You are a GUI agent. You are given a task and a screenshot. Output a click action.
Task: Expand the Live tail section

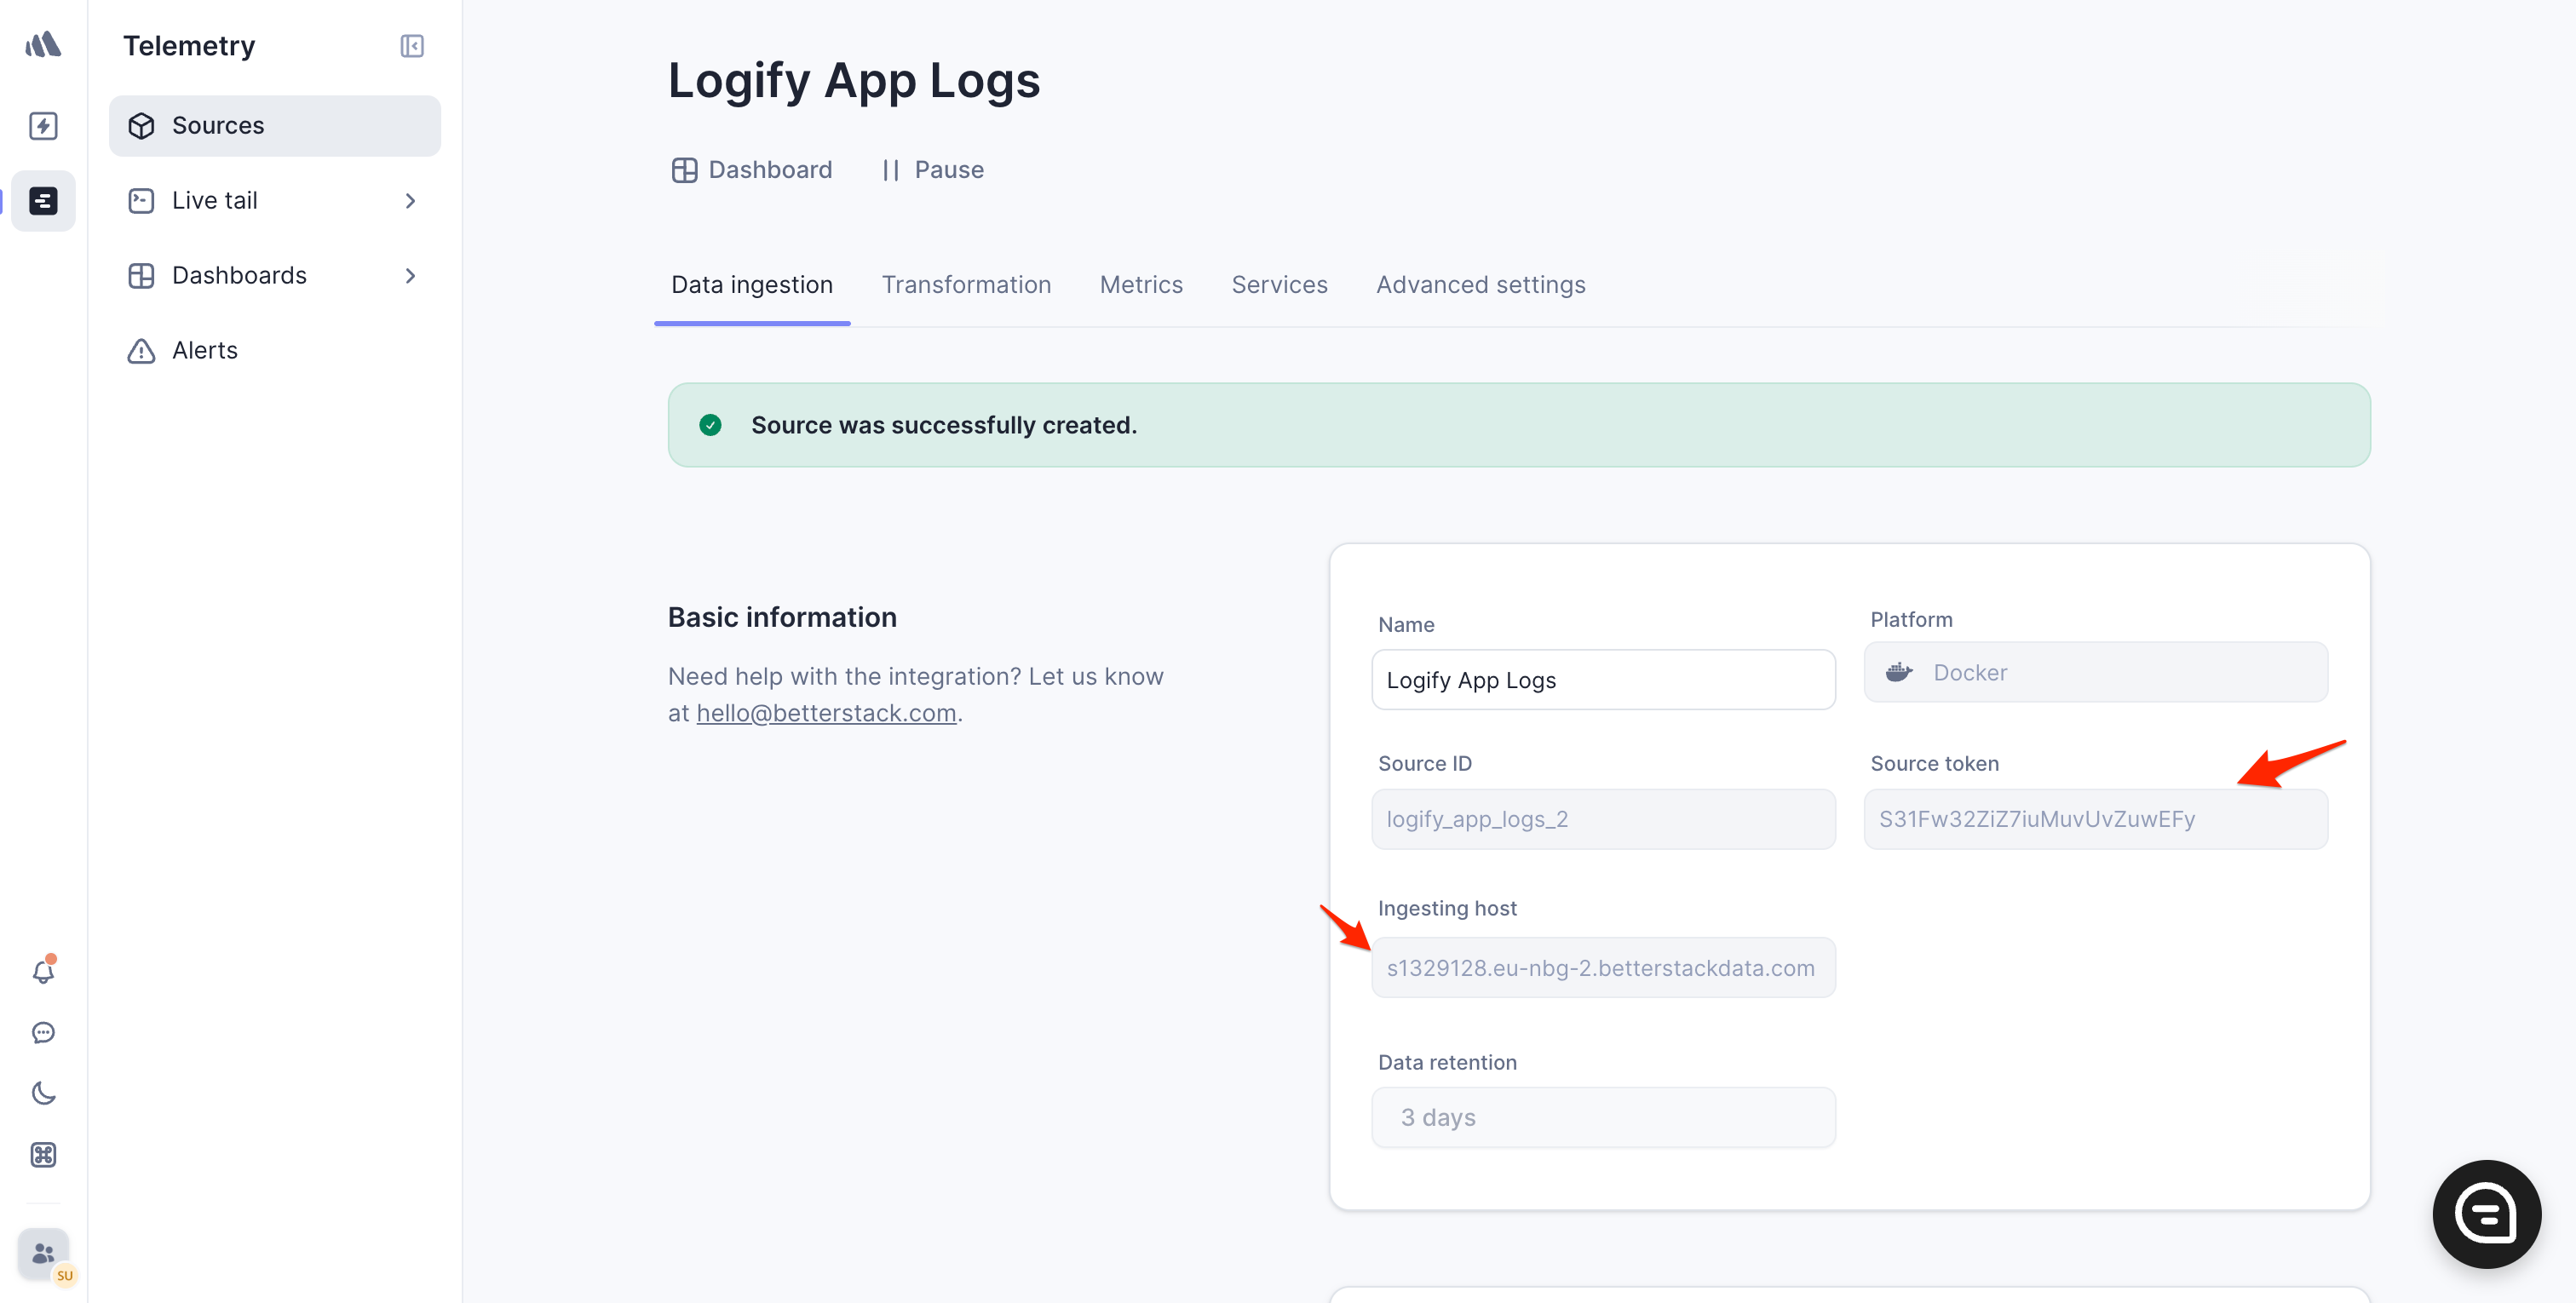(410, 200)
